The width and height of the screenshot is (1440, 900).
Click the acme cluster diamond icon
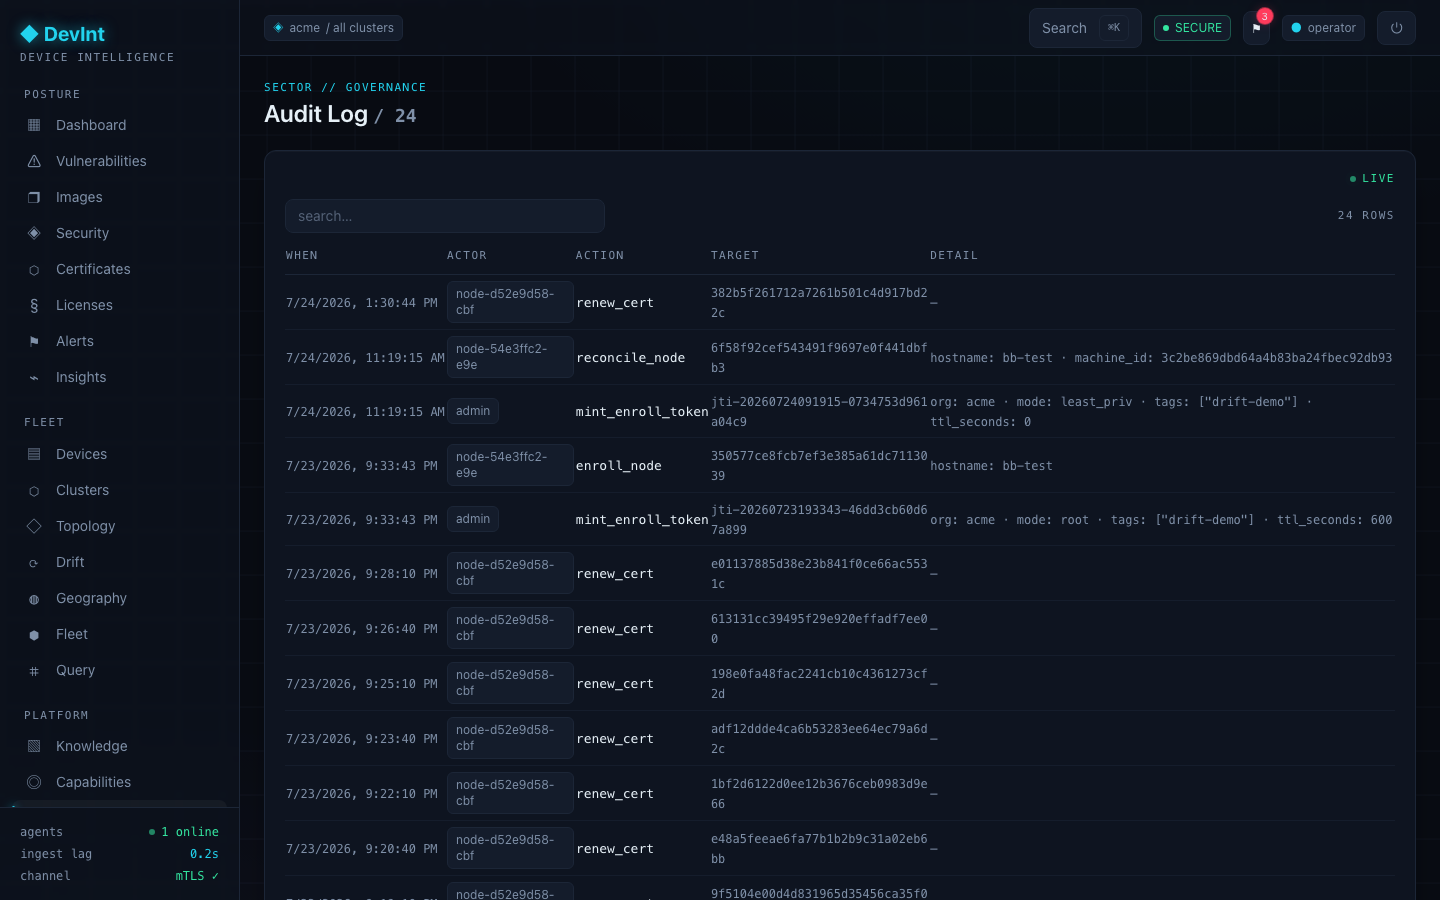278,28
